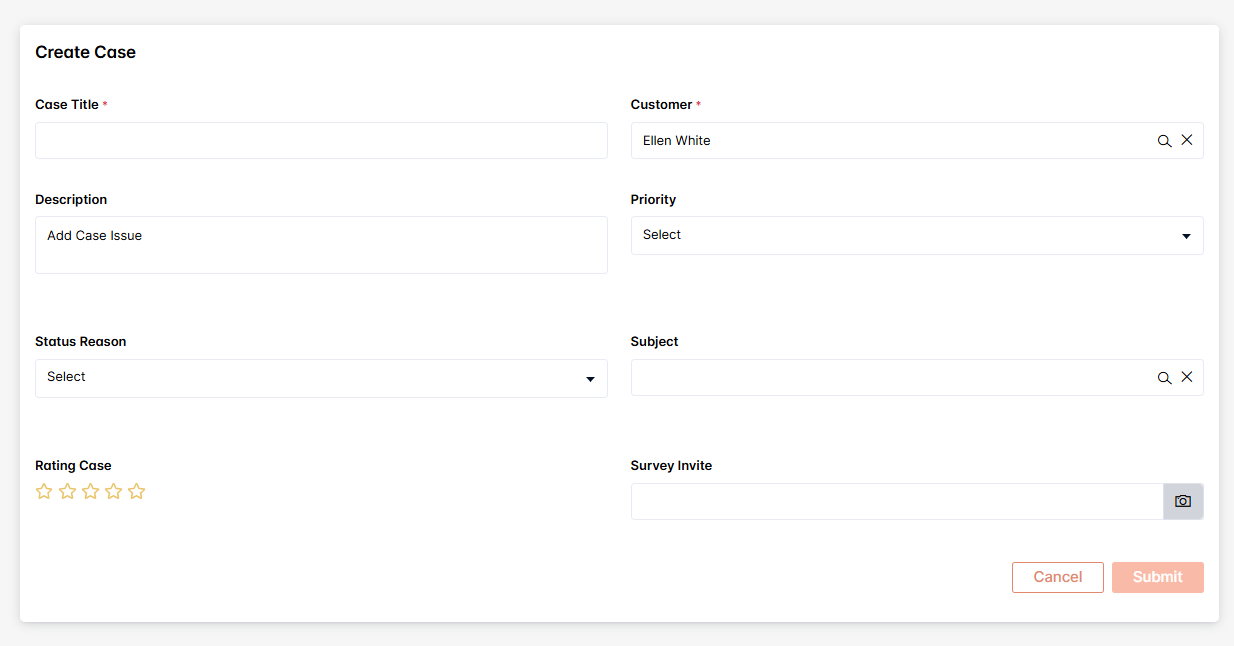Rate the case four stars
Image resolution: width=1234 pixels, height=646 pixels.
[x=113, y=491]
